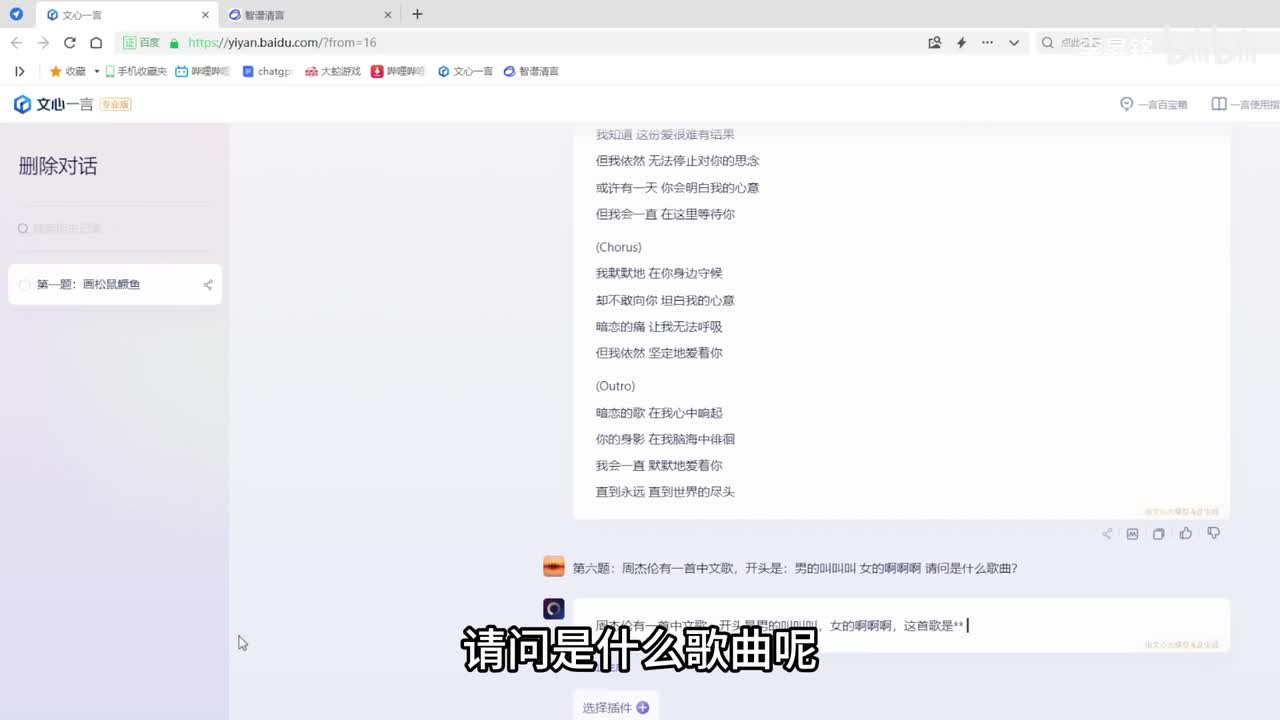
Task: Click the thumbs-down icon under the lyrics reply
Action: pyautogui.click(x=1213, y=534)
